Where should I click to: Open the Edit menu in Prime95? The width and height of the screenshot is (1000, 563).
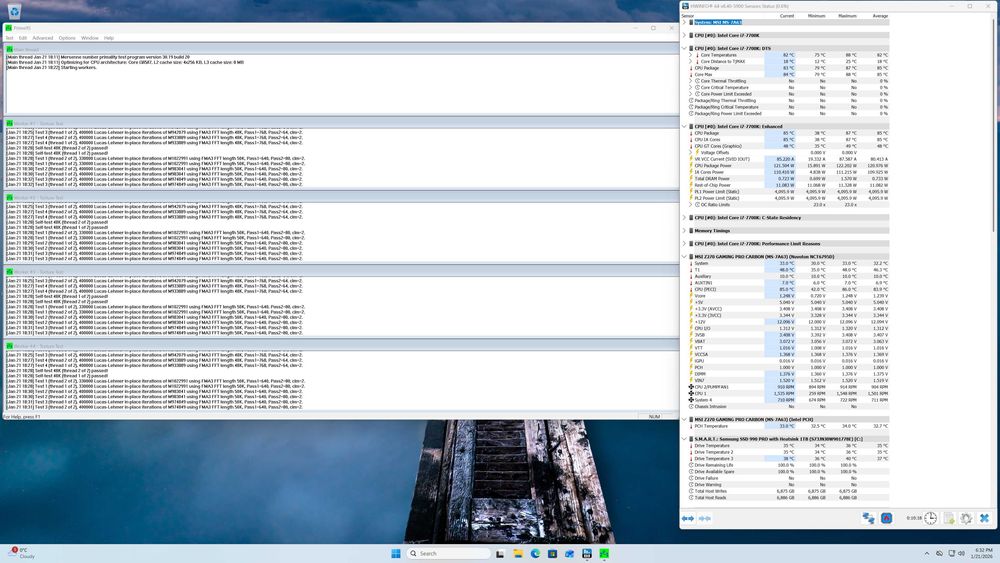point(23,38)
